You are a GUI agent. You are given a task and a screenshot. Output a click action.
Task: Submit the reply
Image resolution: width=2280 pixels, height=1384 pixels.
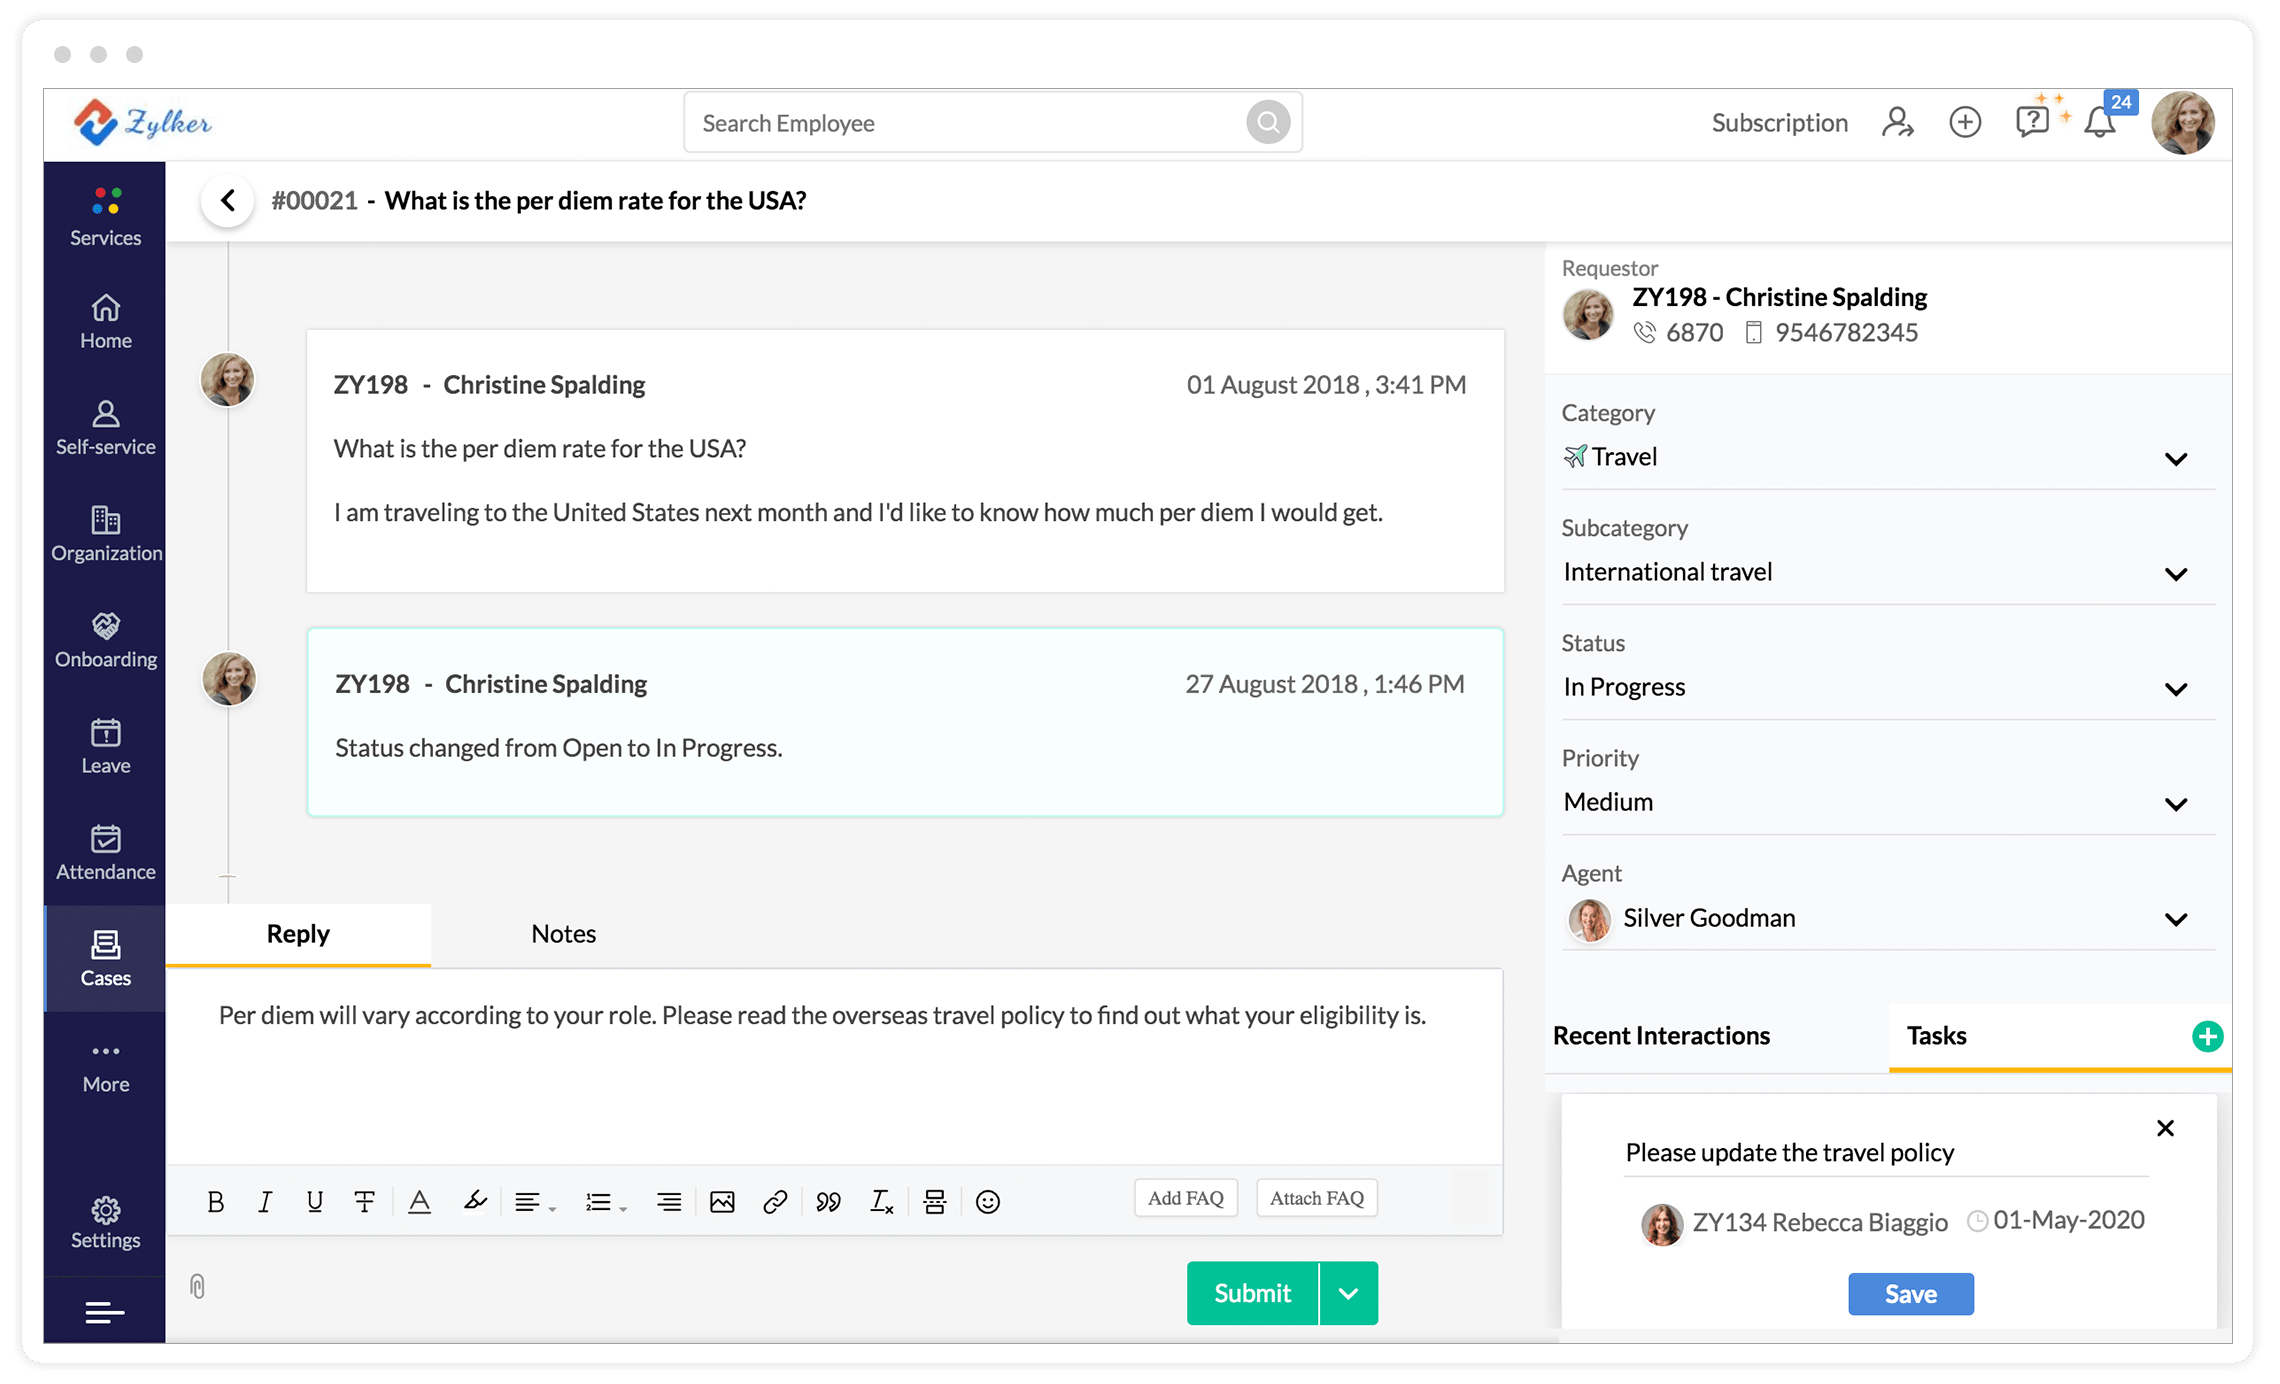(1253, 1293)
